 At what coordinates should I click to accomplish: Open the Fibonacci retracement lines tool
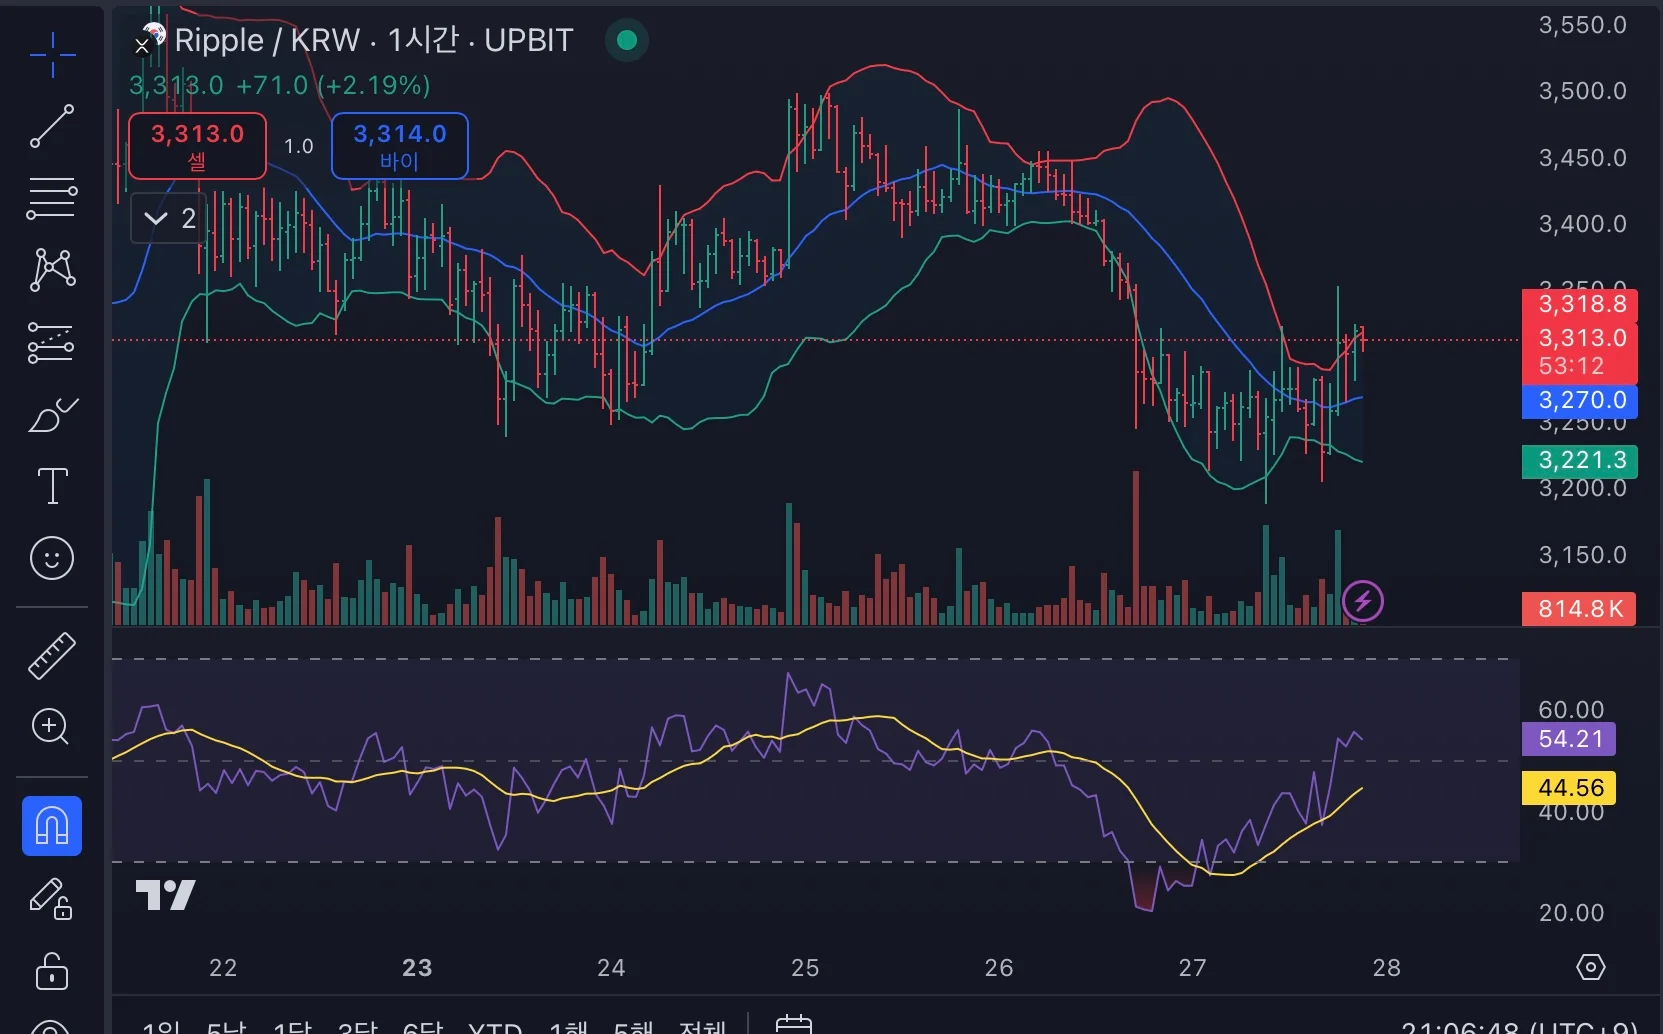click(52, 198)
